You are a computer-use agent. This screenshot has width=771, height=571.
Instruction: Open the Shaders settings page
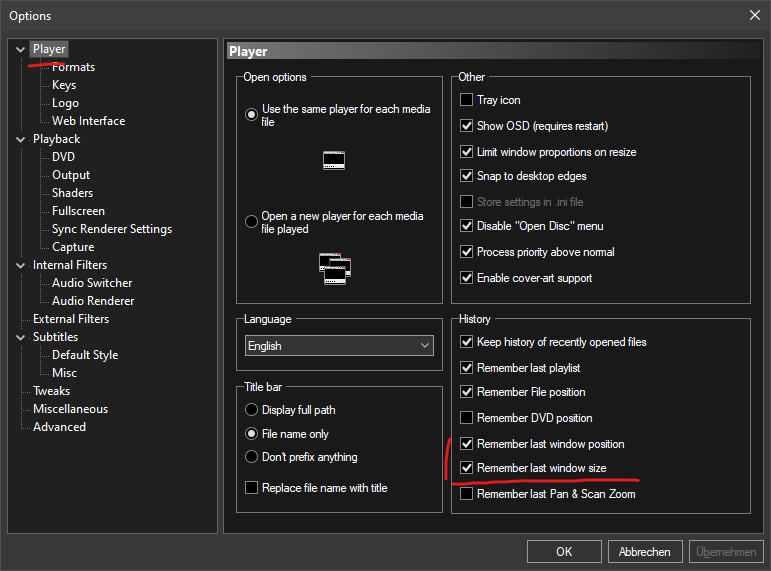(x=72, y=193)
